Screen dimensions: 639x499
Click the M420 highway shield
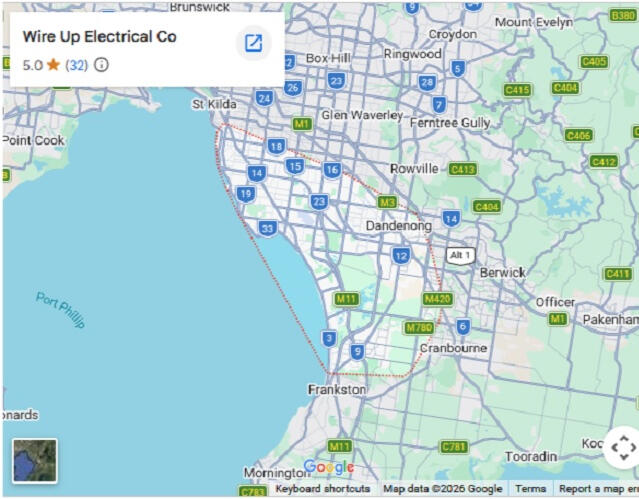tap(436, 298)
